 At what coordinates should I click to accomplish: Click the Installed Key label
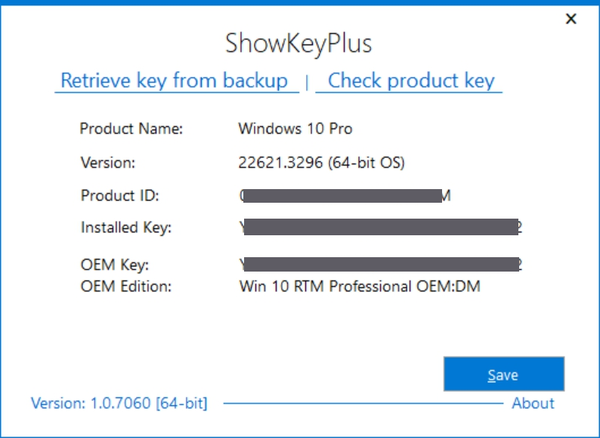point(126,227)
